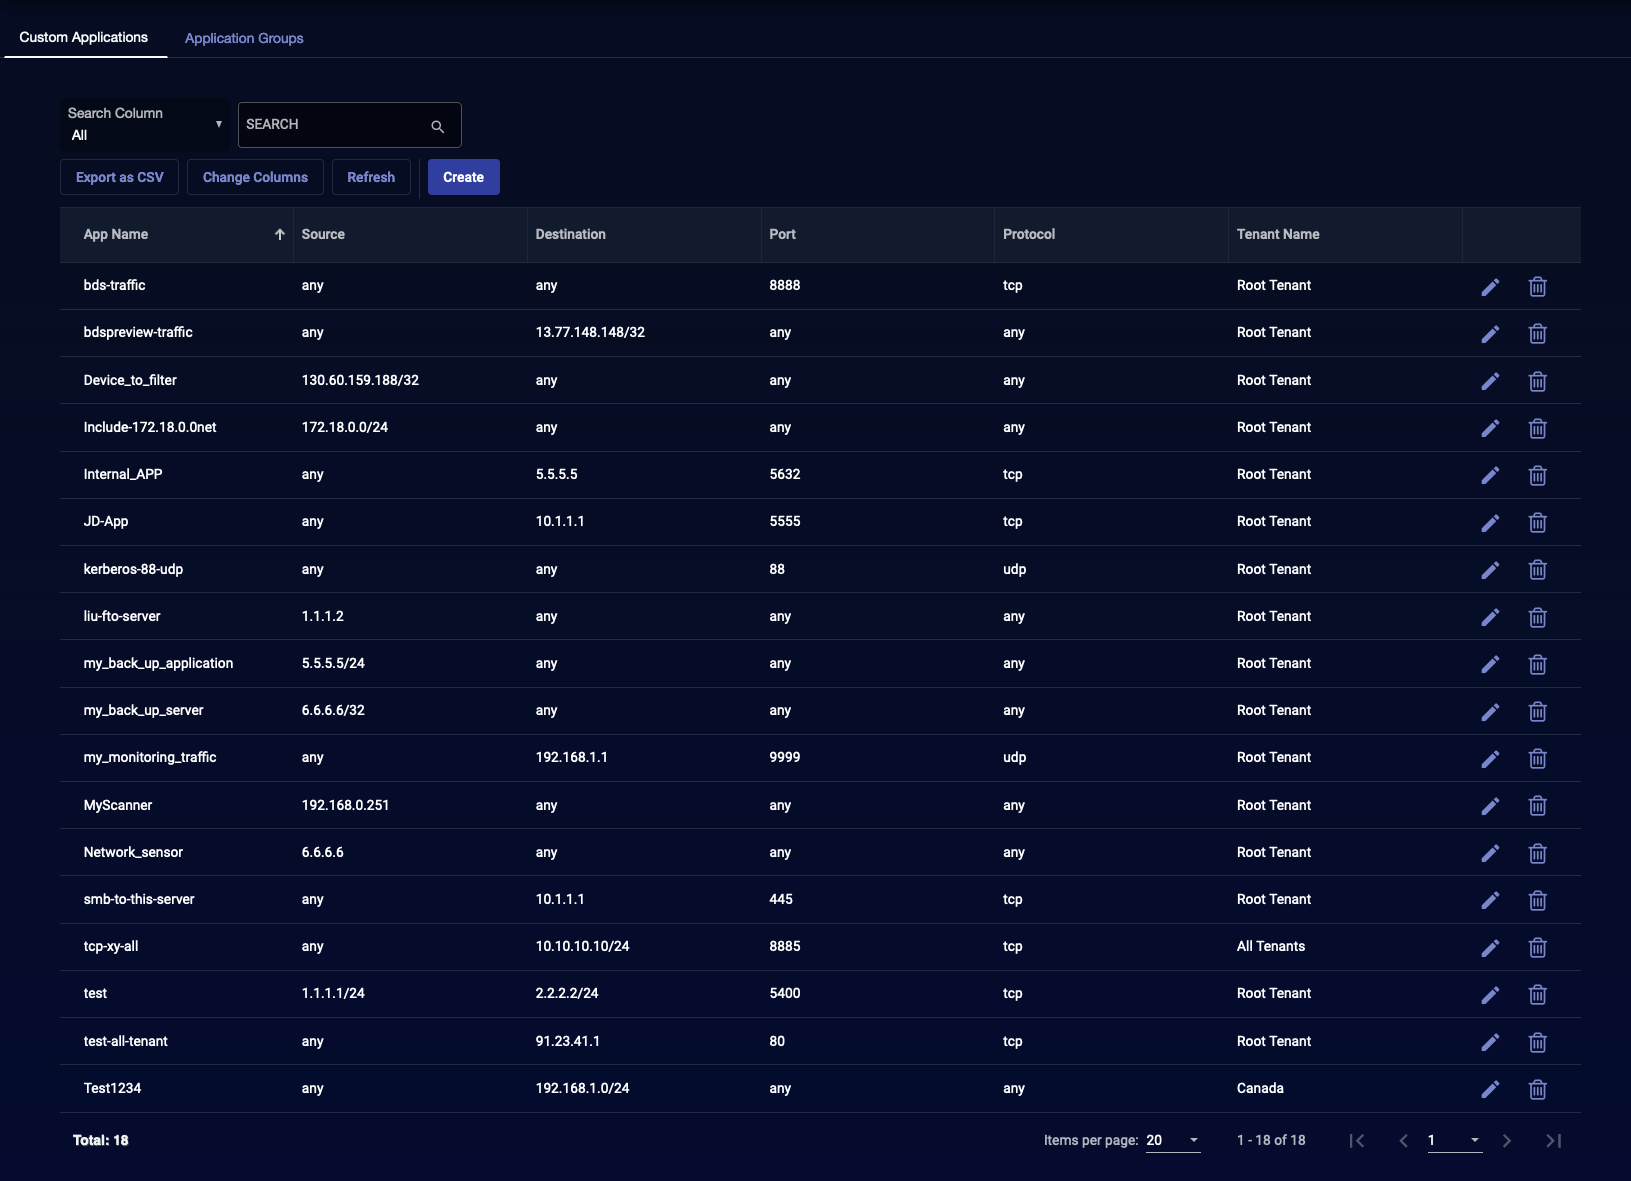Sort by the App Name column
The height and width of the screenshot is (1181, 1631).
tap(116, 234)
